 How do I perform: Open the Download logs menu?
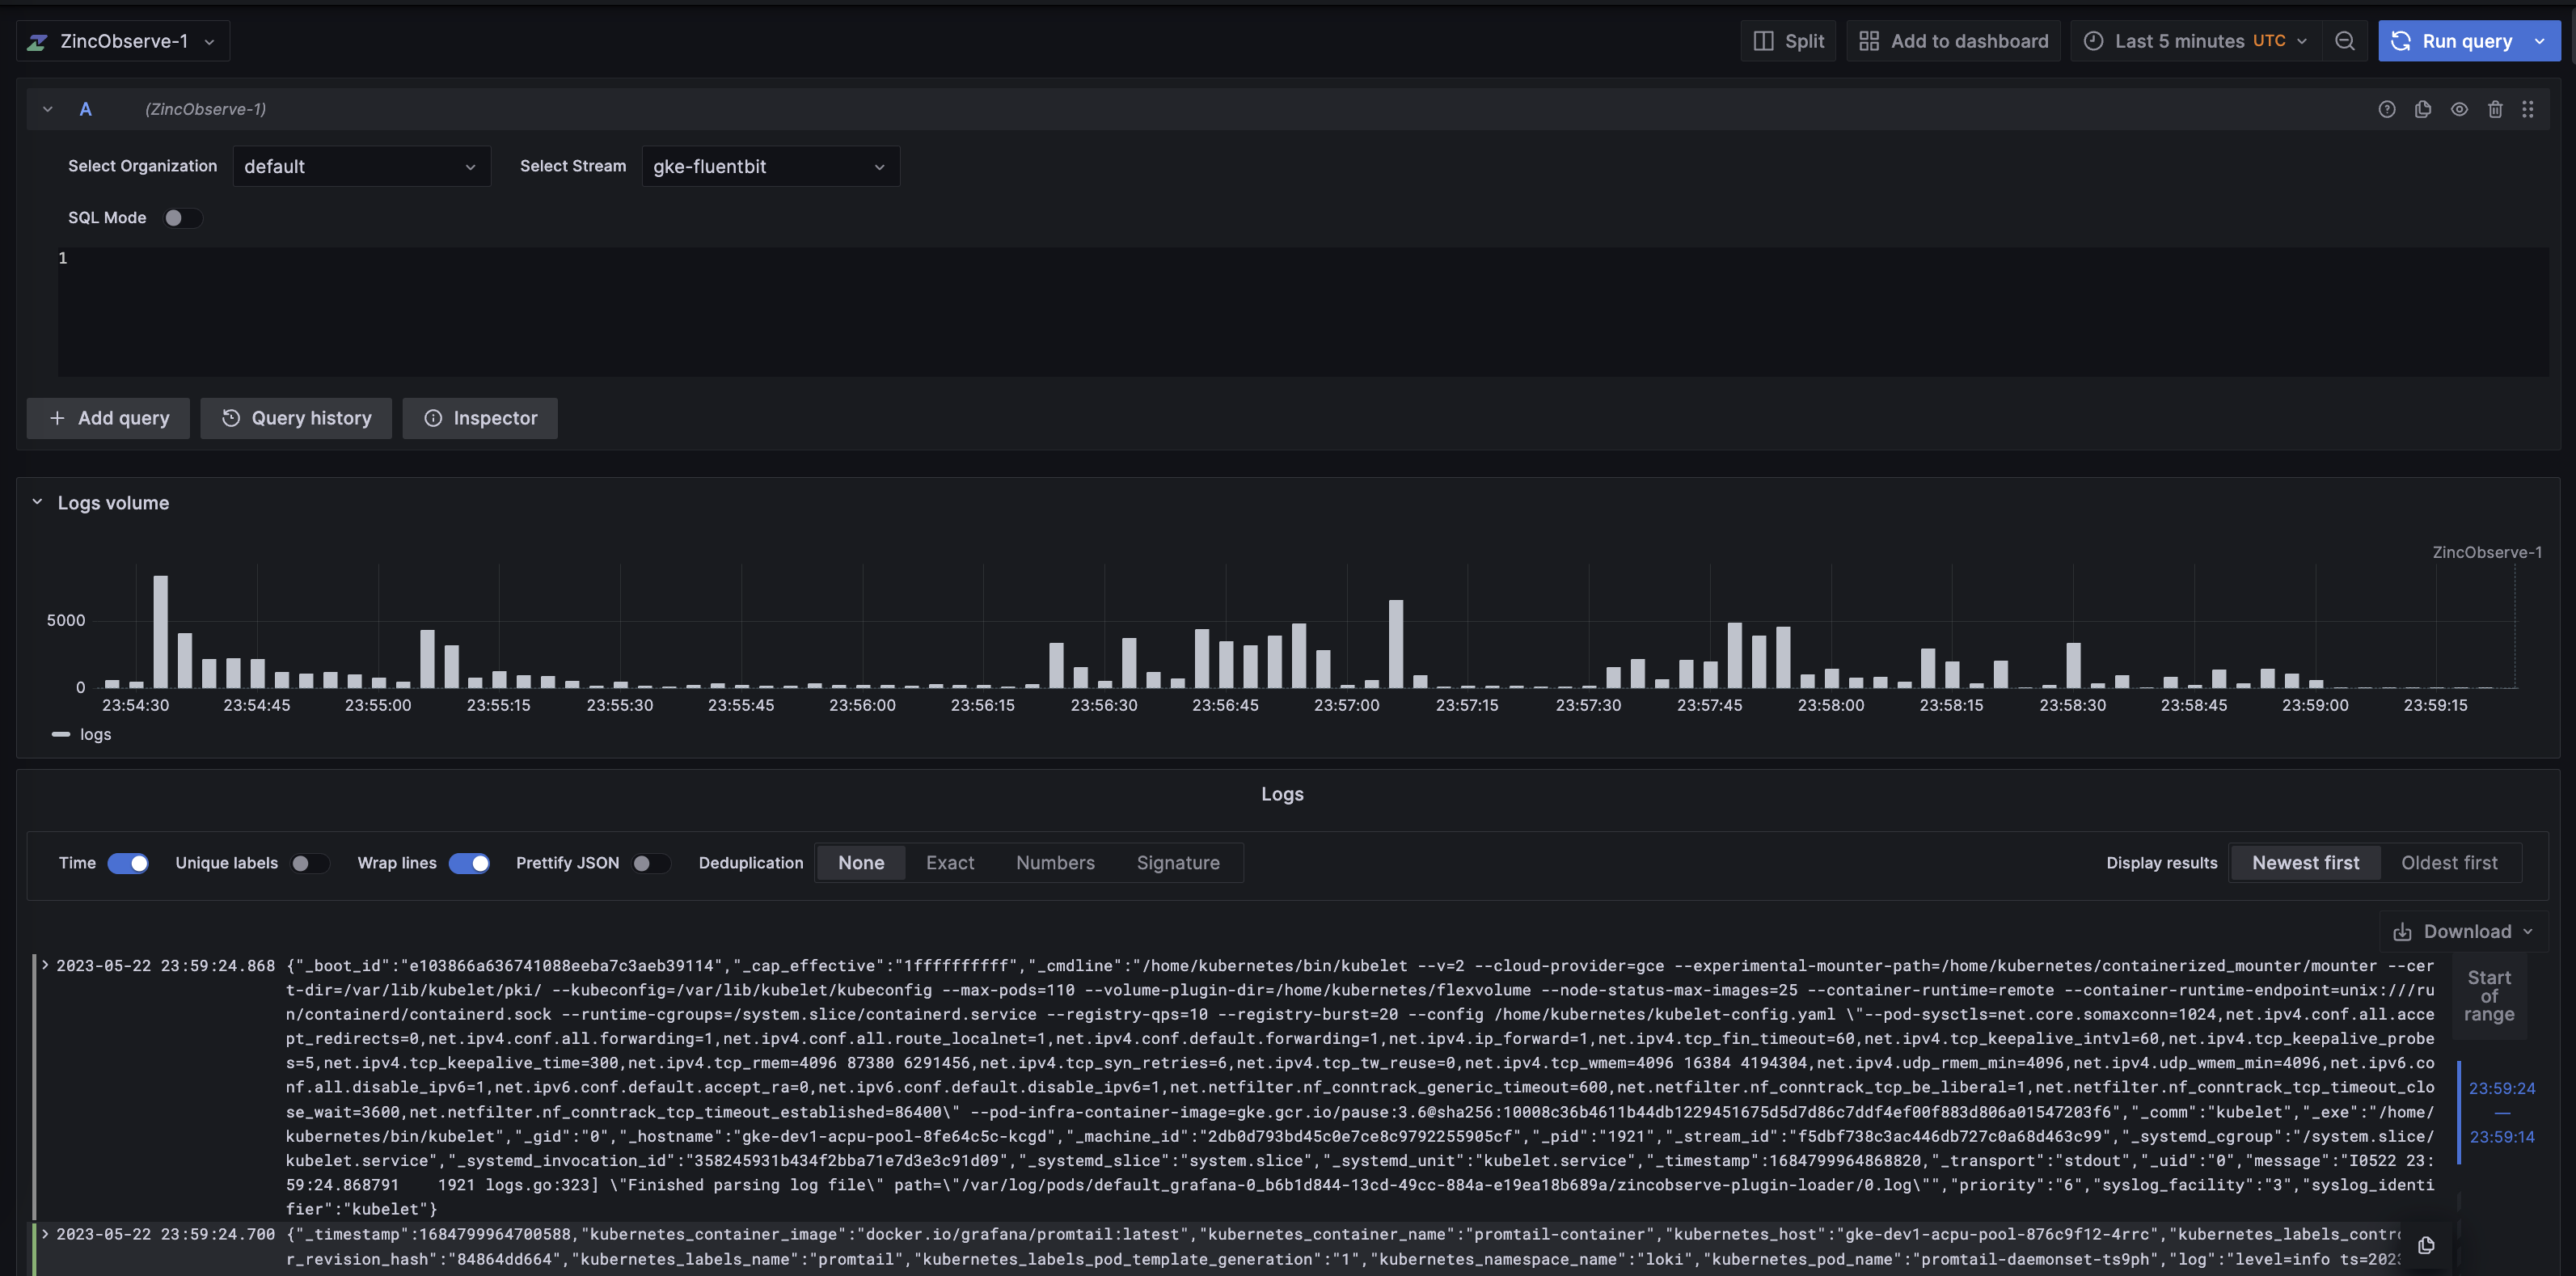click(2462, 931)
